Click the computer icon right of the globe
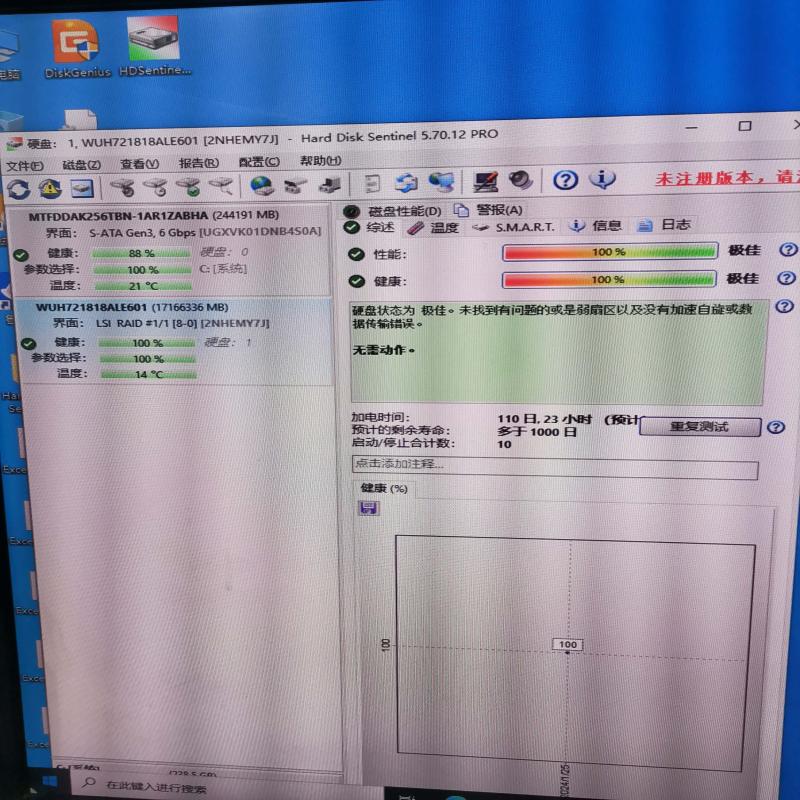800x800 pixels. tap(329, 184)
